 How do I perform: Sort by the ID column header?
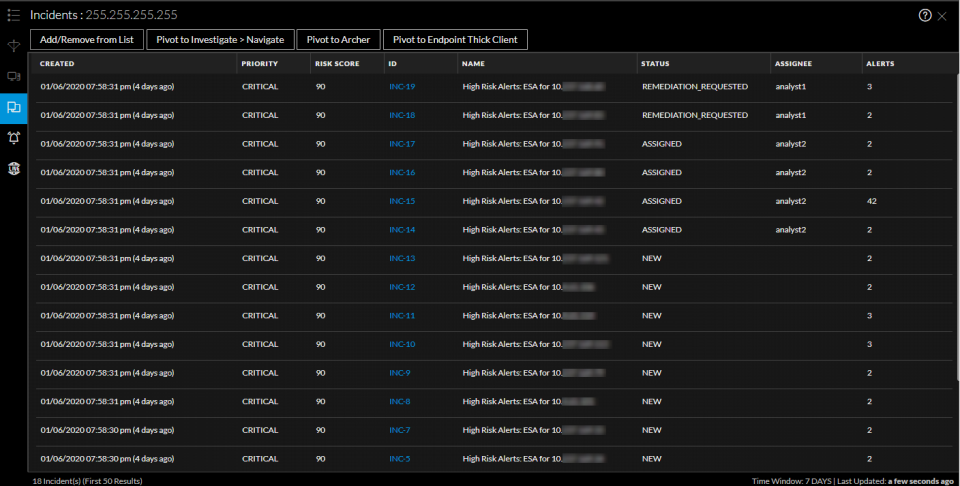[x=392, y=64]
